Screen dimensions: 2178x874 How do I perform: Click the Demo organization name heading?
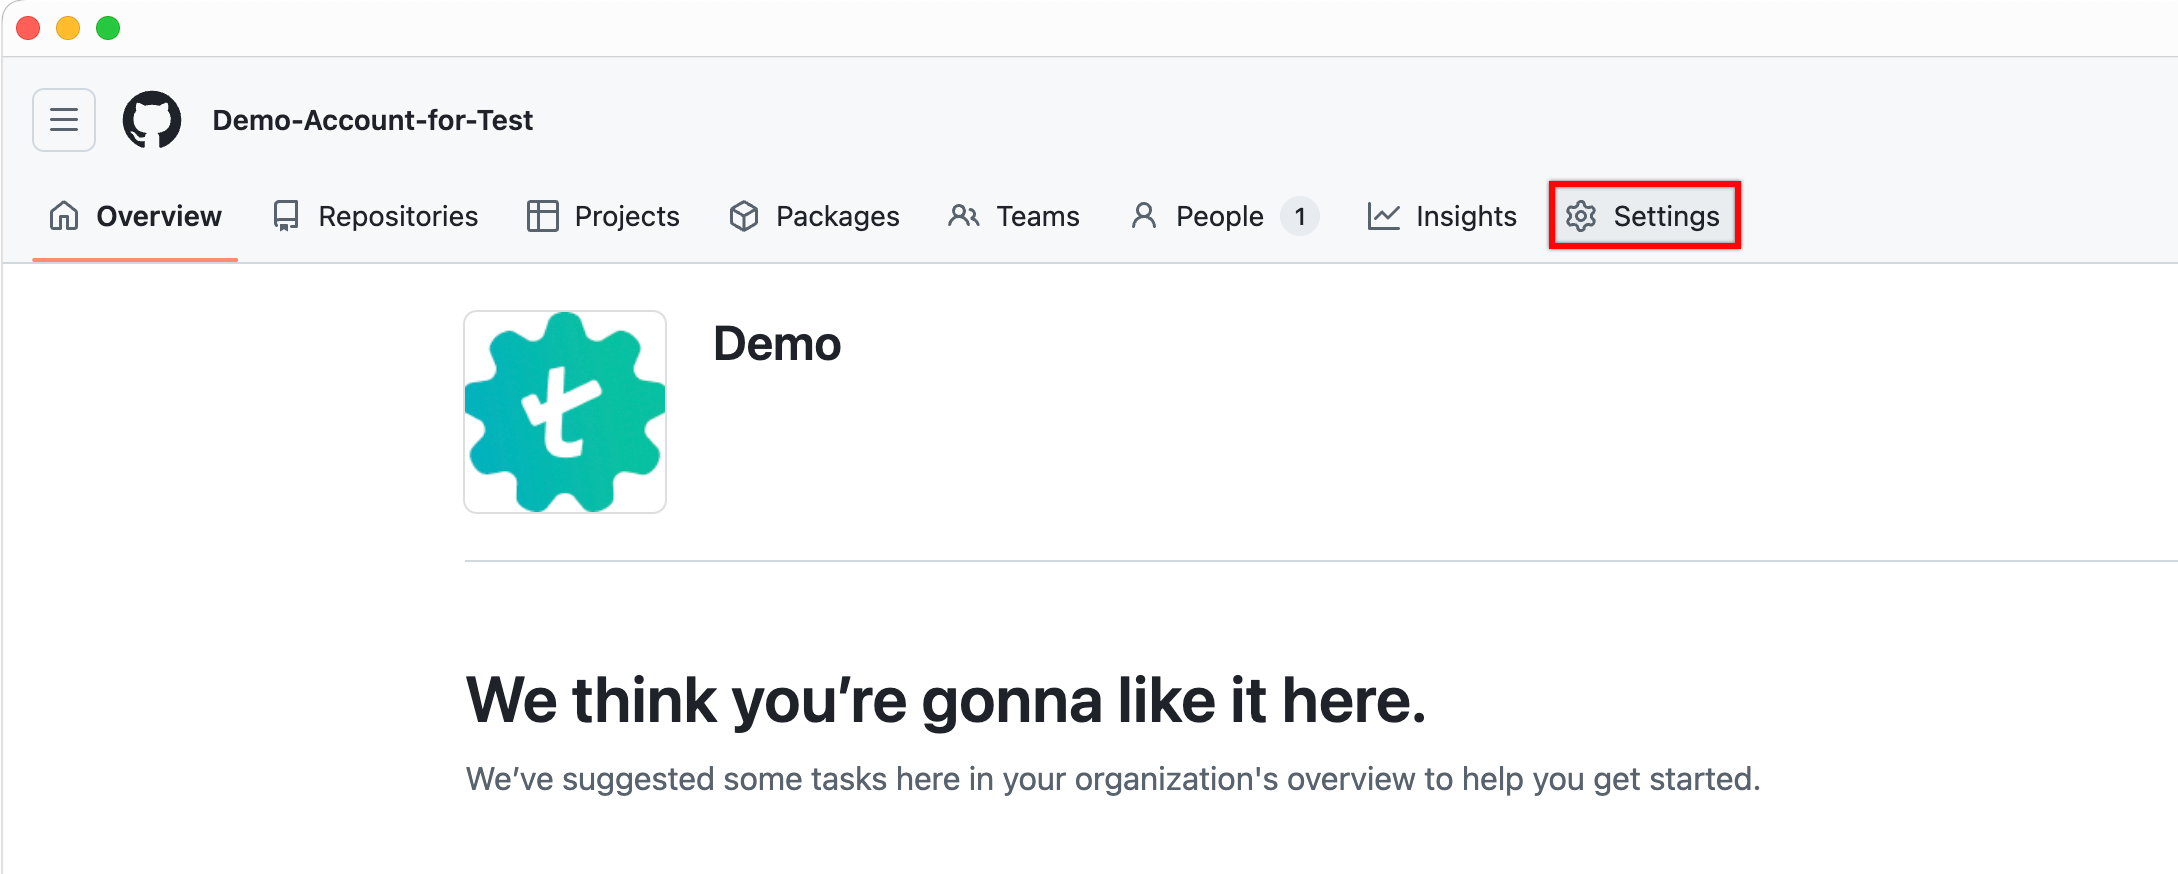(777, 344)
